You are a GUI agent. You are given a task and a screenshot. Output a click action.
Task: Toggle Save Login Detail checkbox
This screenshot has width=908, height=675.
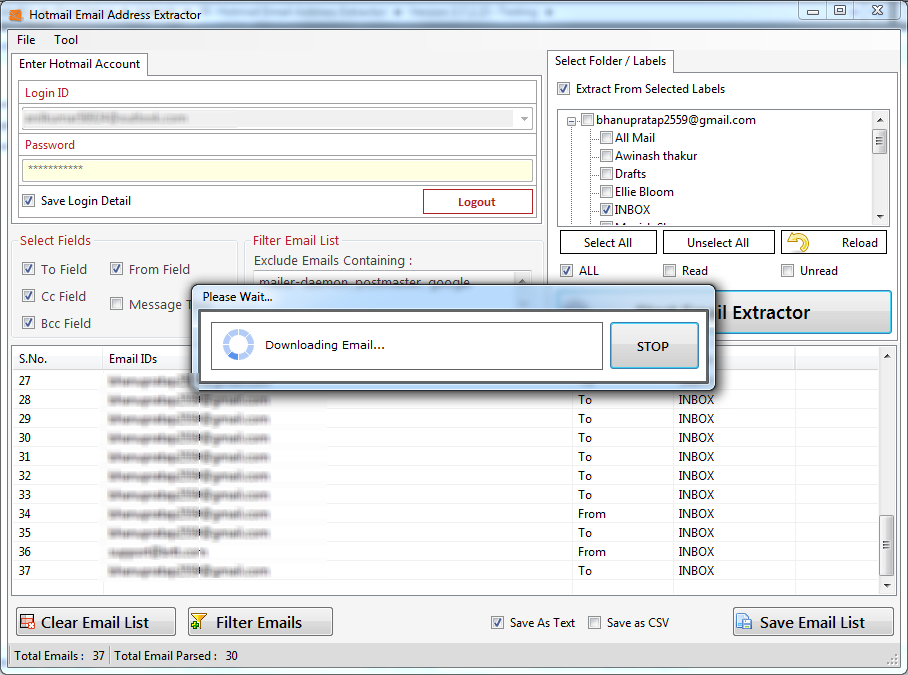click(28, 201)
